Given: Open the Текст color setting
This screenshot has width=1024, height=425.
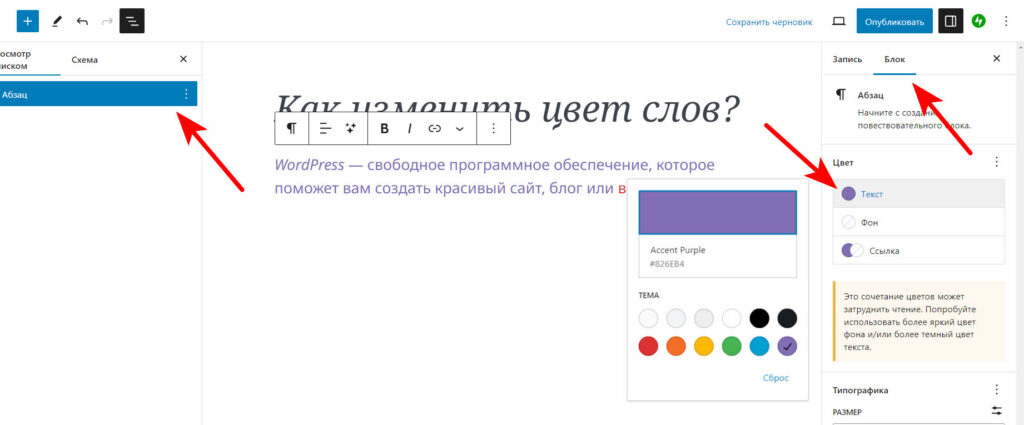Looking at the screenshot, I should [x=919, y=194].
